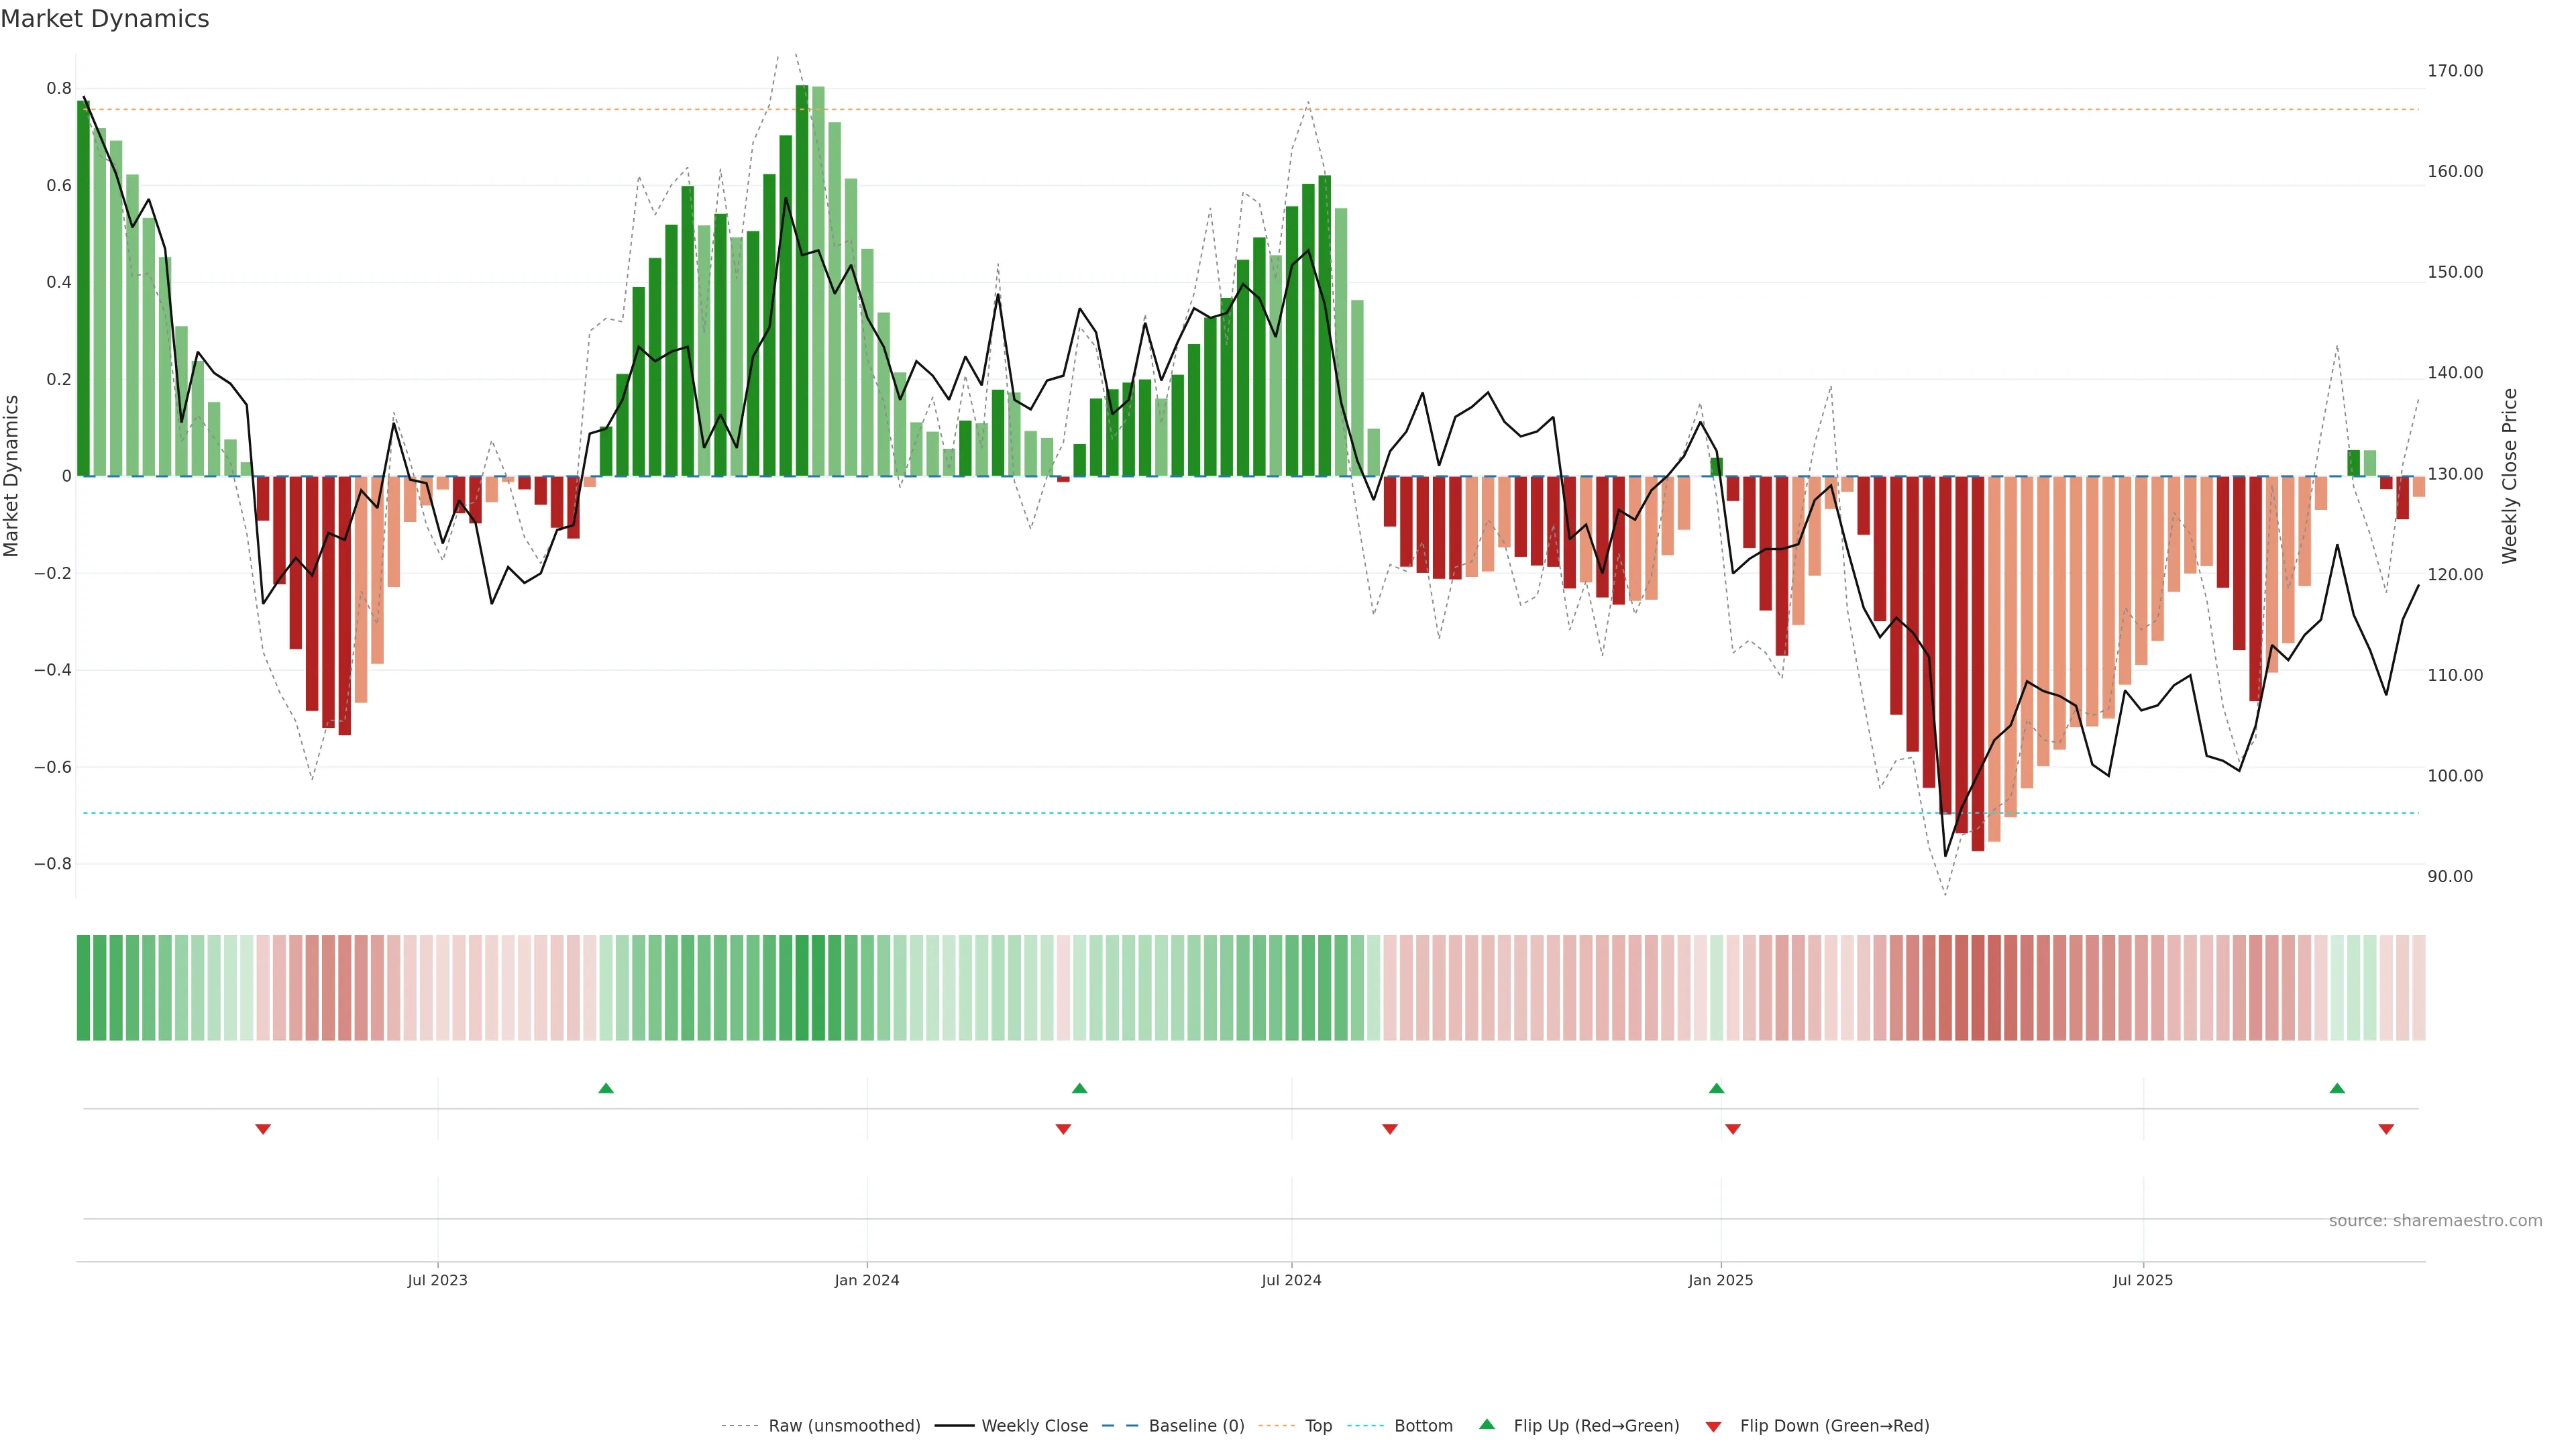Screen dimensions: 2576x1449
Task: Click the green triangle icon in the legend
Action: 1487,1424
